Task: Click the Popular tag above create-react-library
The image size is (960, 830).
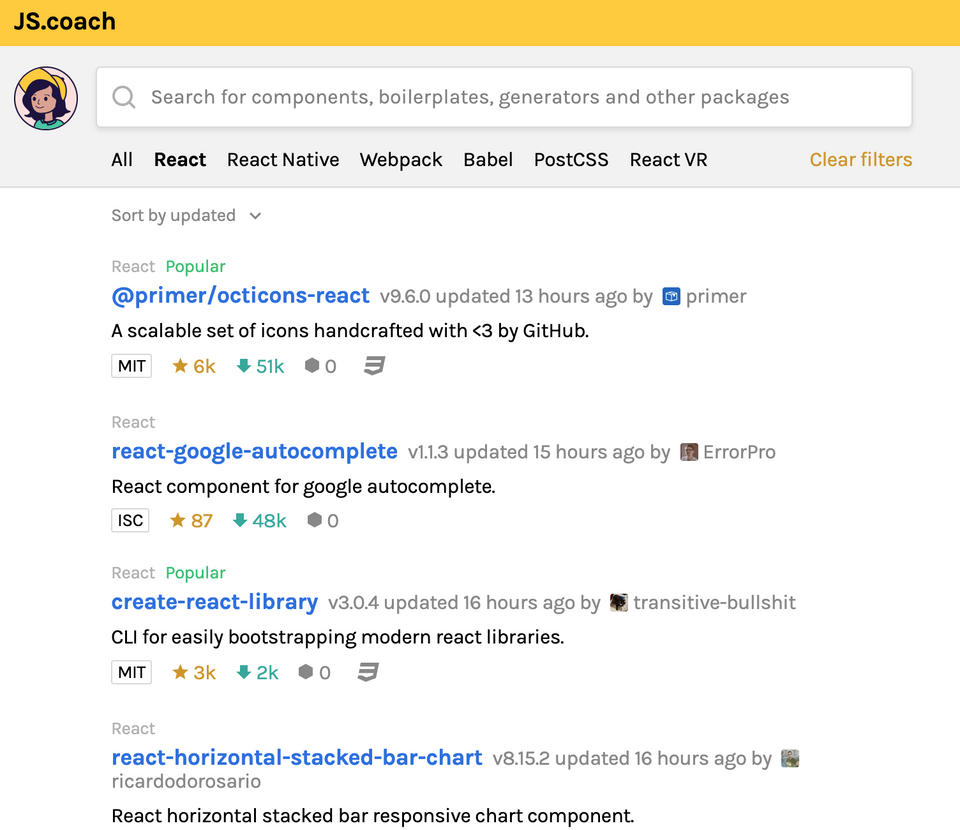Action: tap(195, 573)
